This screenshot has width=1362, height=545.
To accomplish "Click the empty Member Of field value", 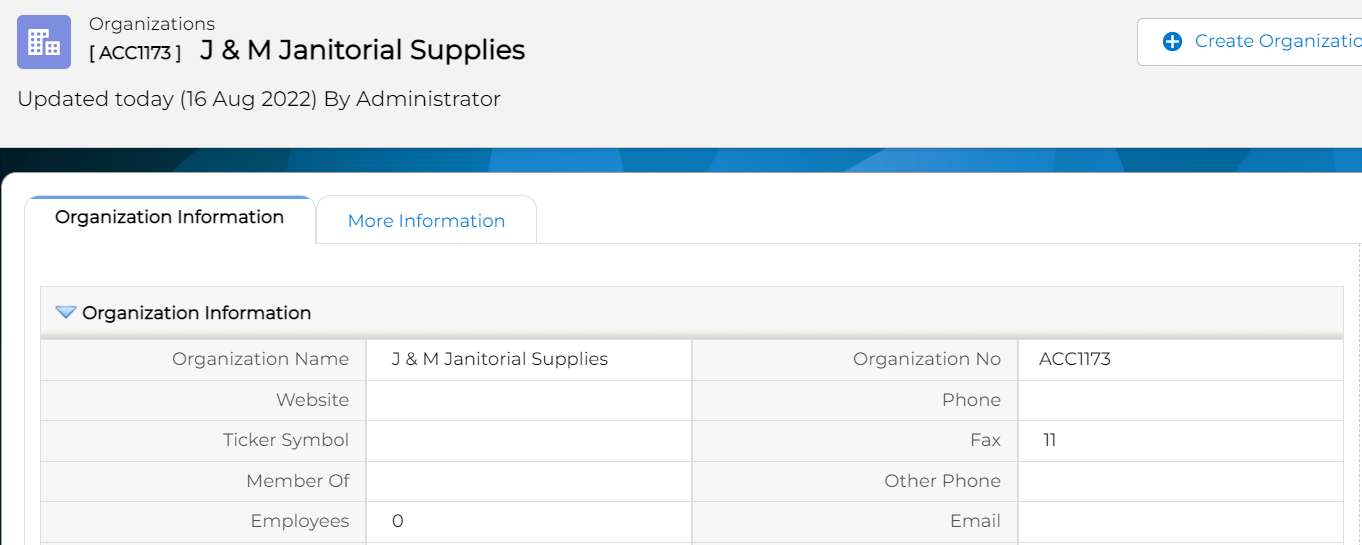I will pyautogui.click(x=528, y=481).
